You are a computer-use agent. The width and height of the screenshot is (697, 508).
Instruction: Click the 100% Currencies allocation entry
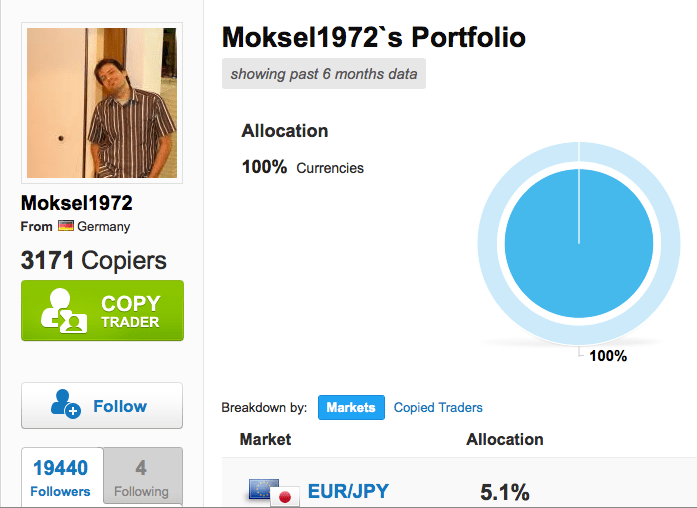click(303, 167)
